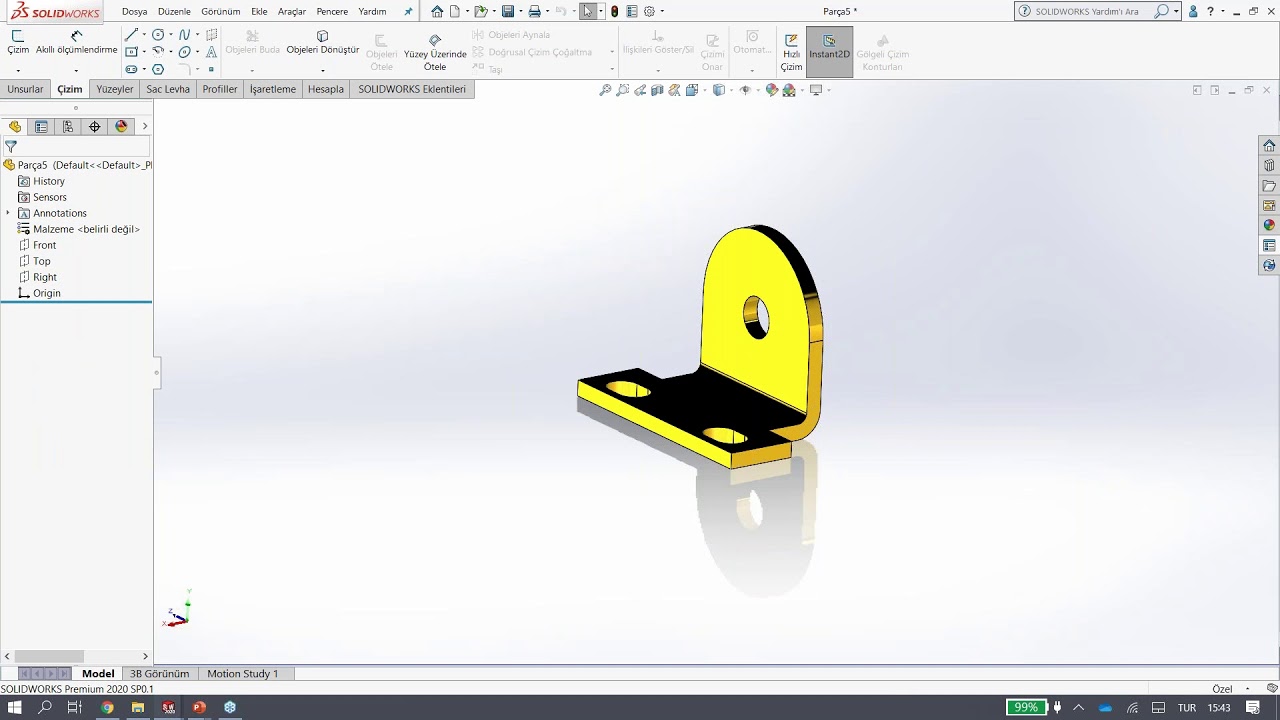Click the SOLIDWORKS Yardımı Ara search field

[x=1087, y=11]
